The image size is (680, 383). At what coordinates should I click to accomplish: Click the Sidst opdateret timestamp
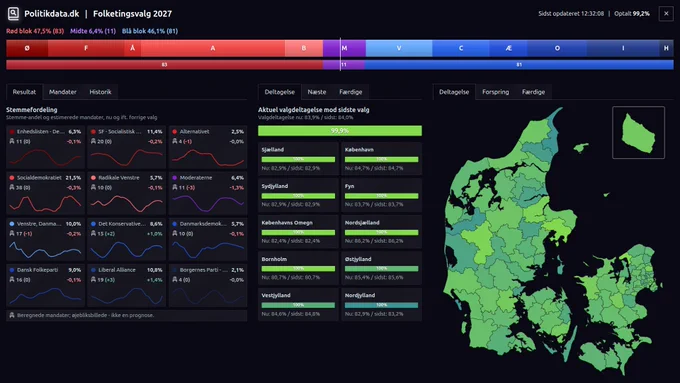[x=571, y=13]
